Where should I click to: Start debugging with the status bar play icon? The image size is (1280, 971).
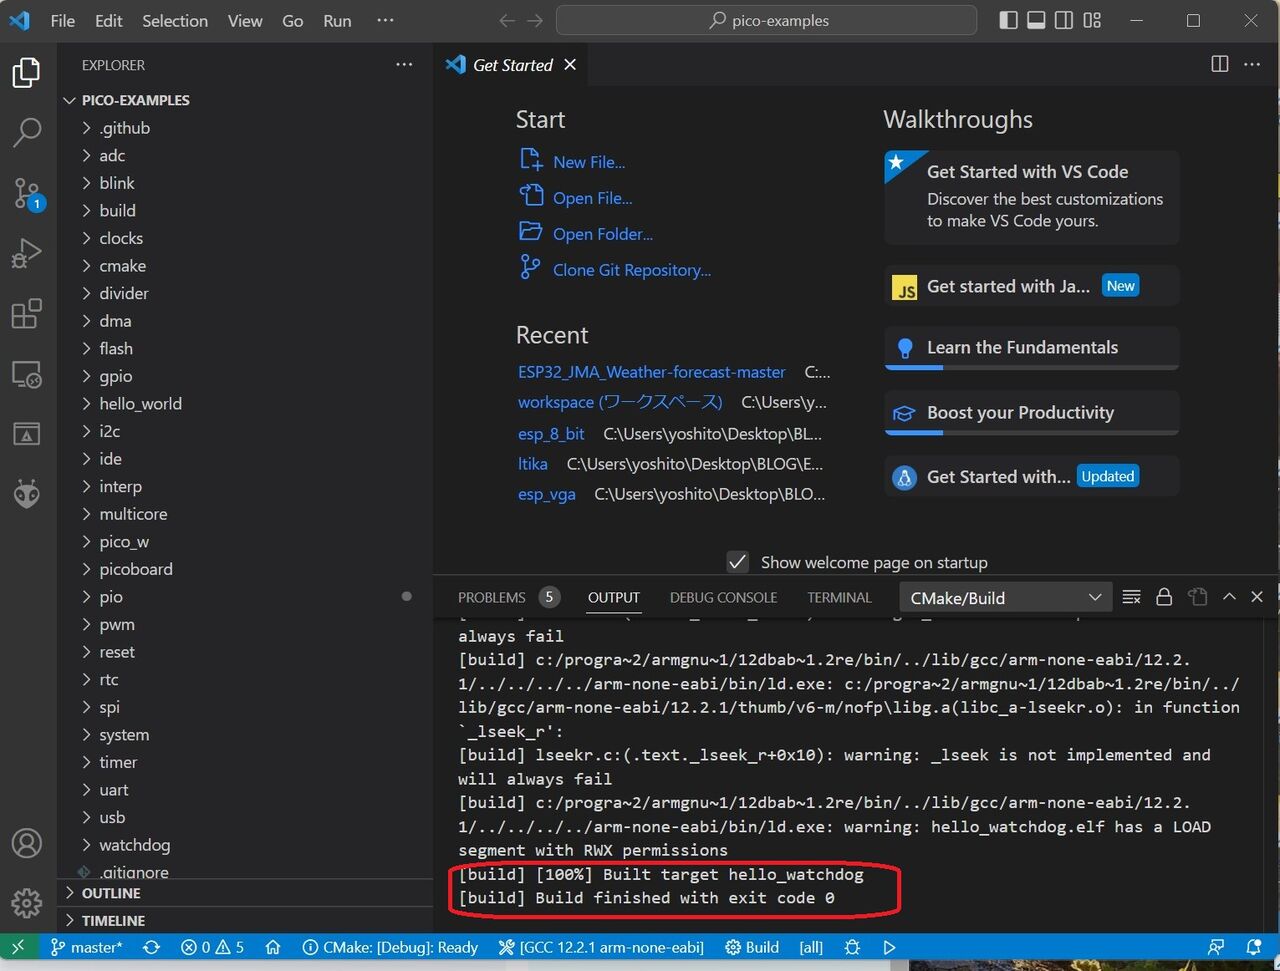[890, 946]
